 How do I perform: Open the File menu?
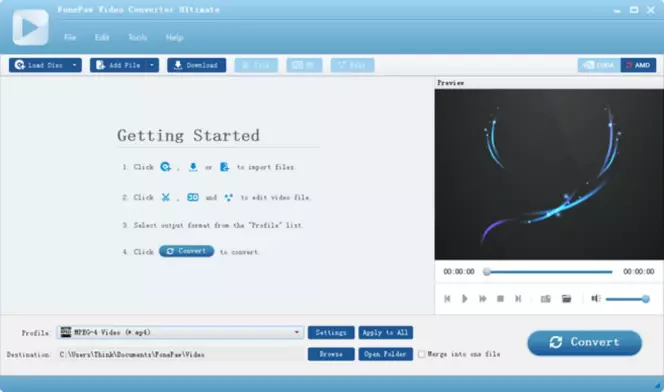click(x=70, y=37)
